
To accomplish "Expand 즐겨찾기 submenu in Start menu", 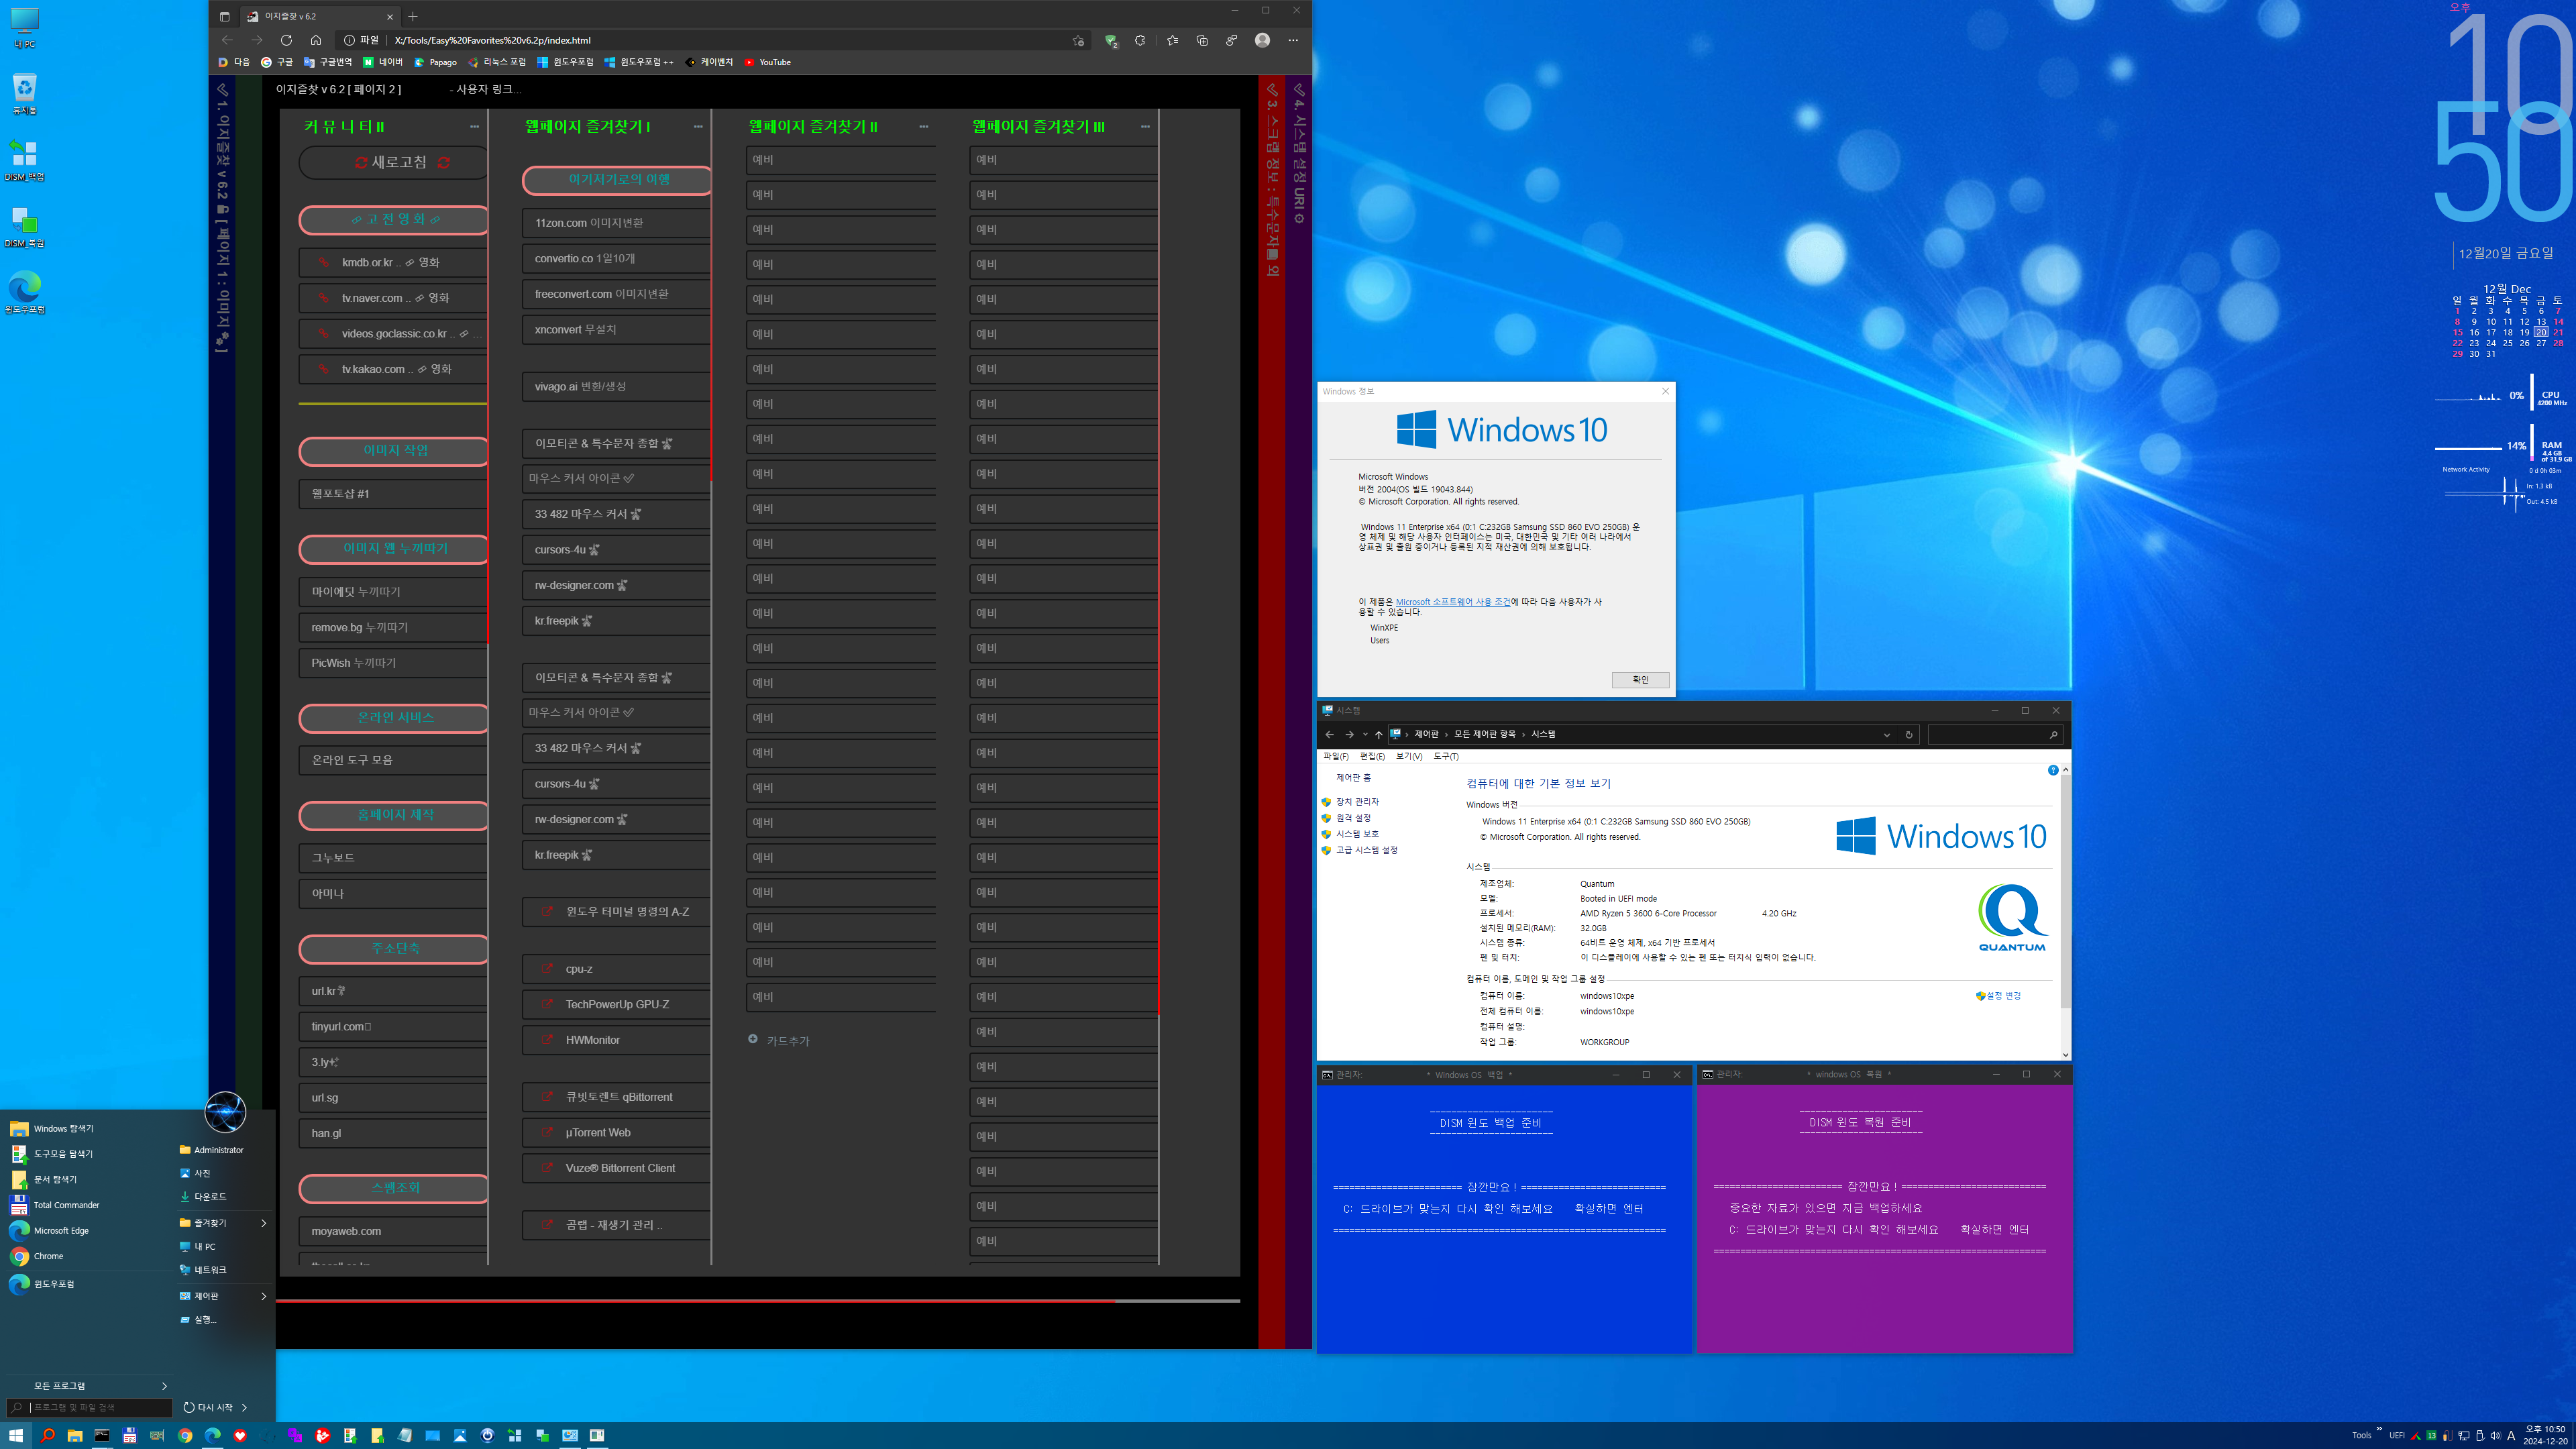I will (263, 1222).
